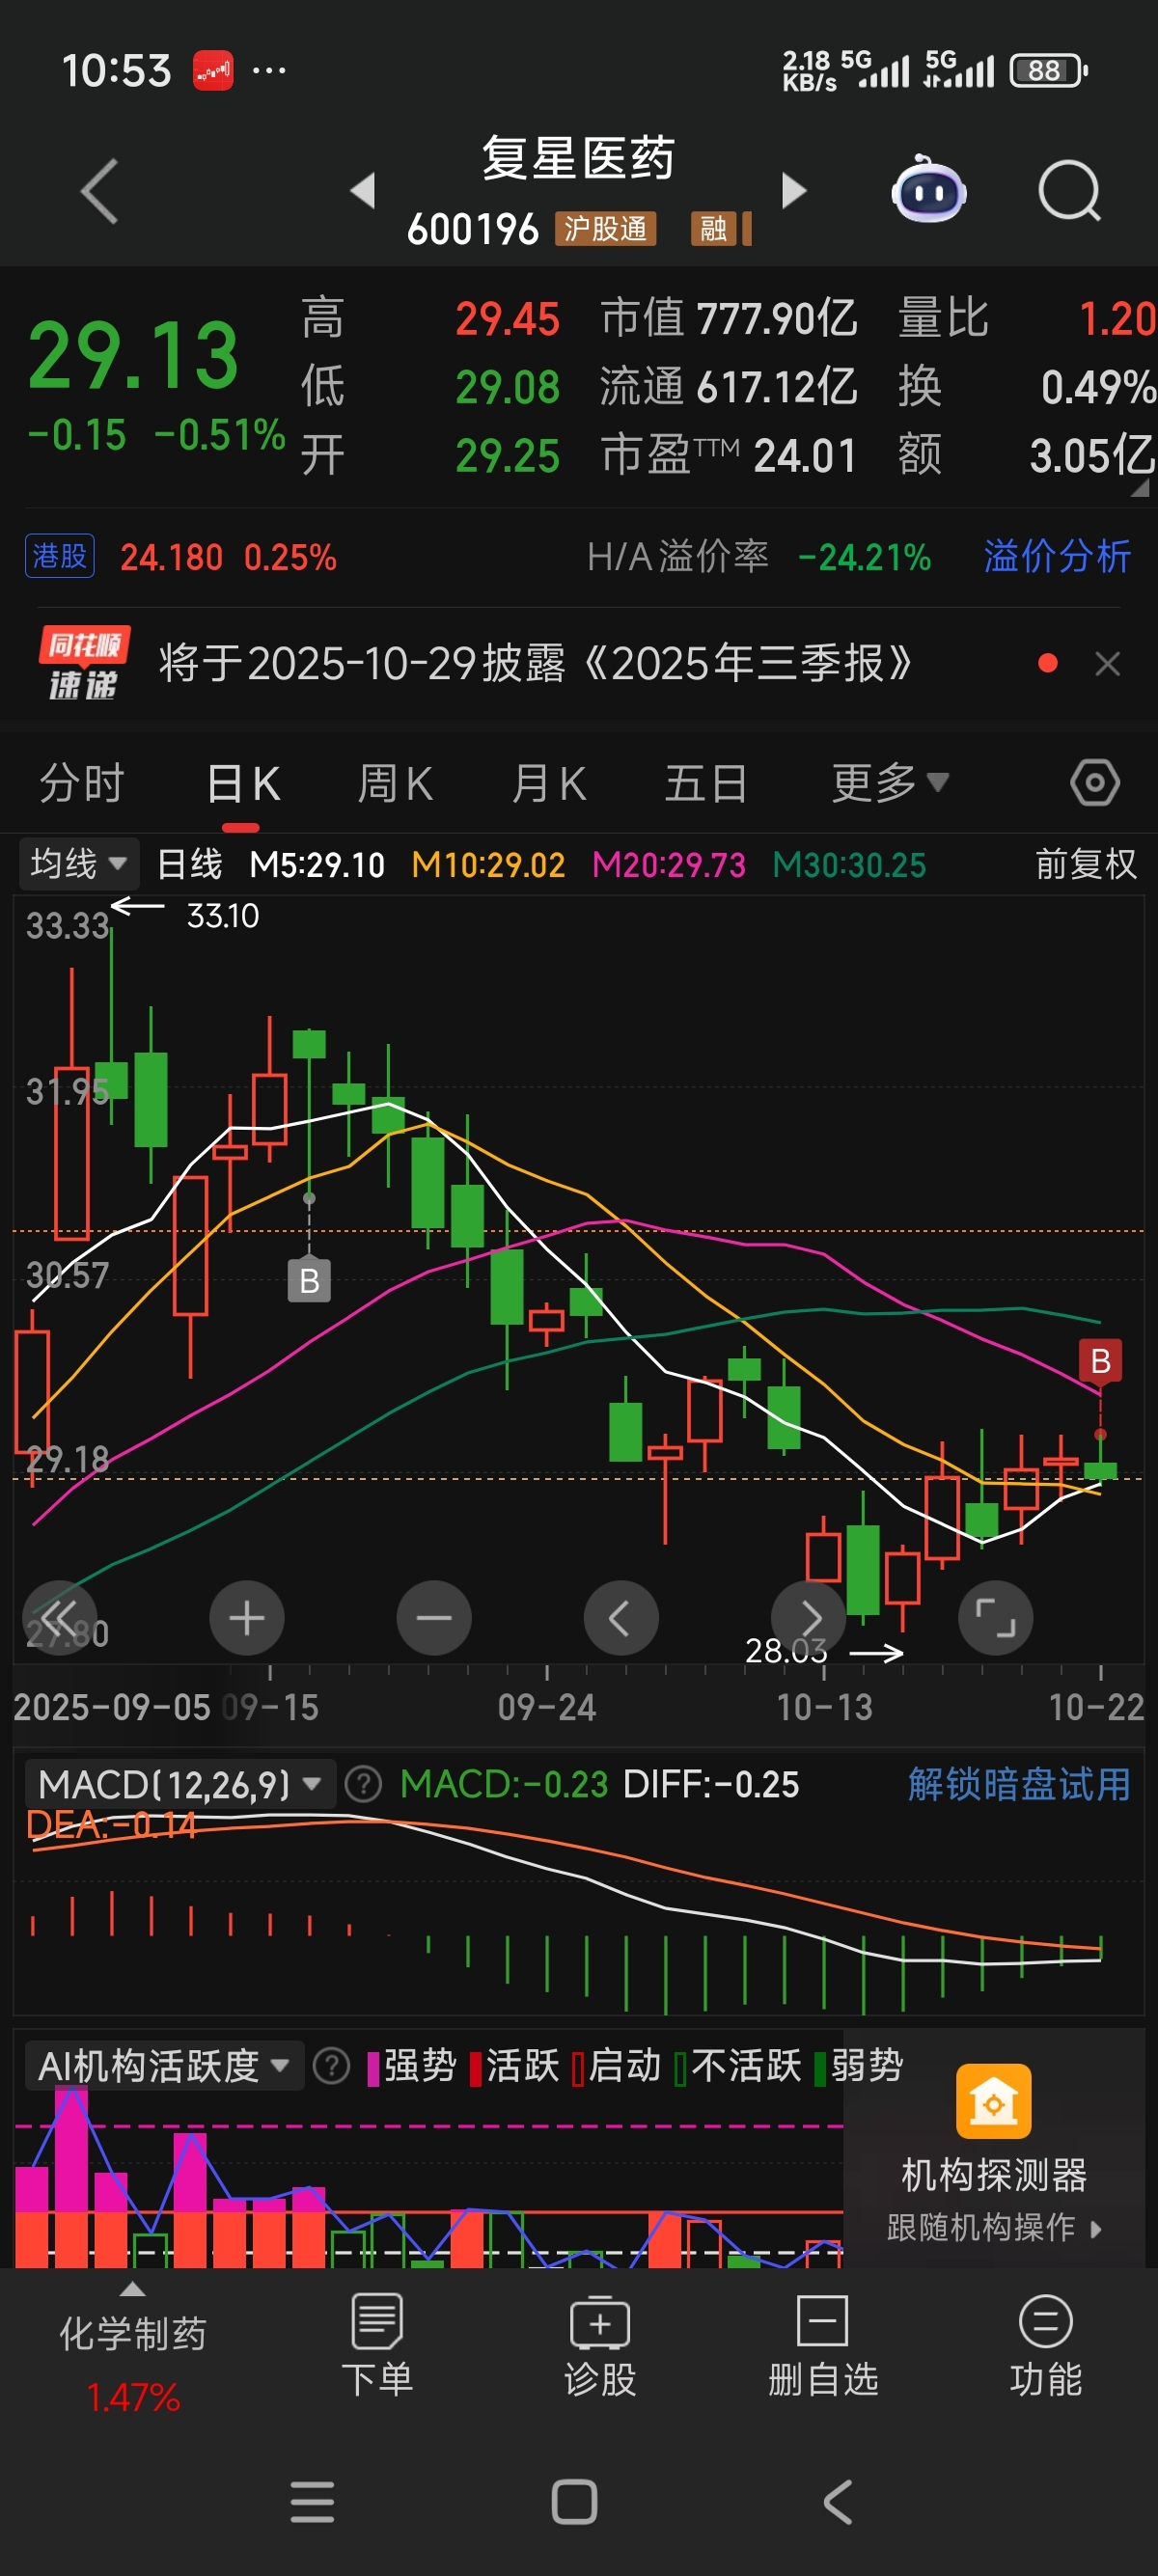Tap the H/A溢价率 -24.21% value
Image resolution: width=1158 pixels, height=2576 pixels.
point(864,556)
